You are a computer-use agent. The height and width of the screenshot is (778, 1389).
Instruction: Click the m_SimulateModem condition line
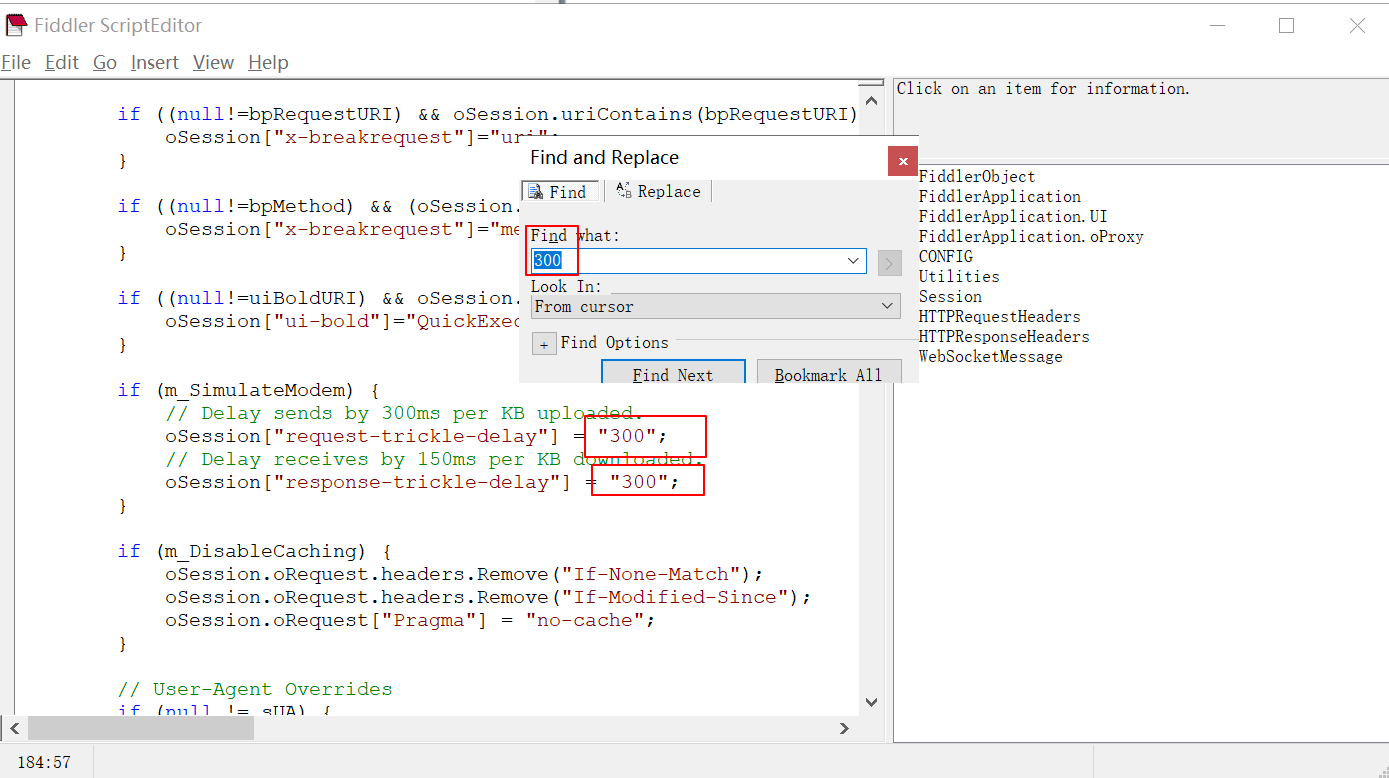pos(248,390)
